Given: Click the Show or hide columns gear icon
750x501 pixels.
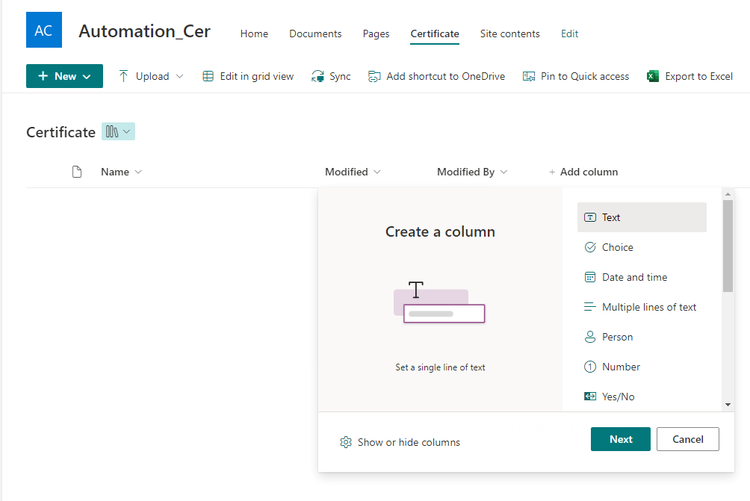Looking at the screenshot, I should (346, 442).
